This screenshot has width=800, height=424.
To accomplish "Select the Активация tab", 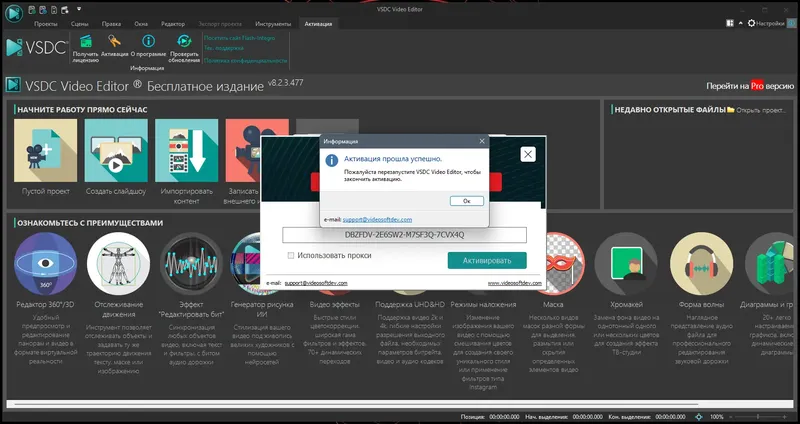I will click(x=318, y=24).
